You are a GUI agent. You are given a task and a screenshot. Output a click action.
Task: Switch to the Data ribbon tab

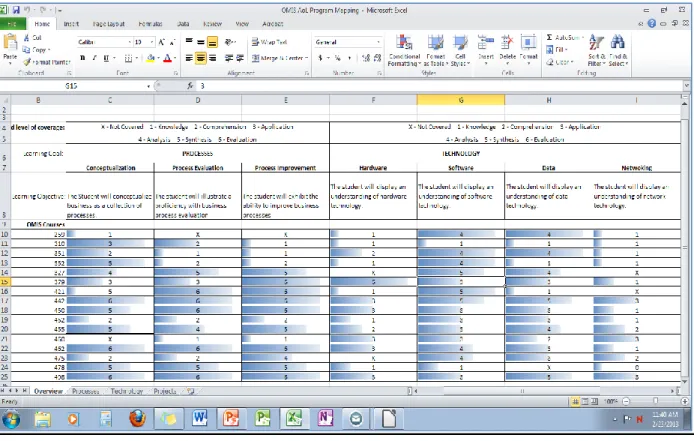183,24
